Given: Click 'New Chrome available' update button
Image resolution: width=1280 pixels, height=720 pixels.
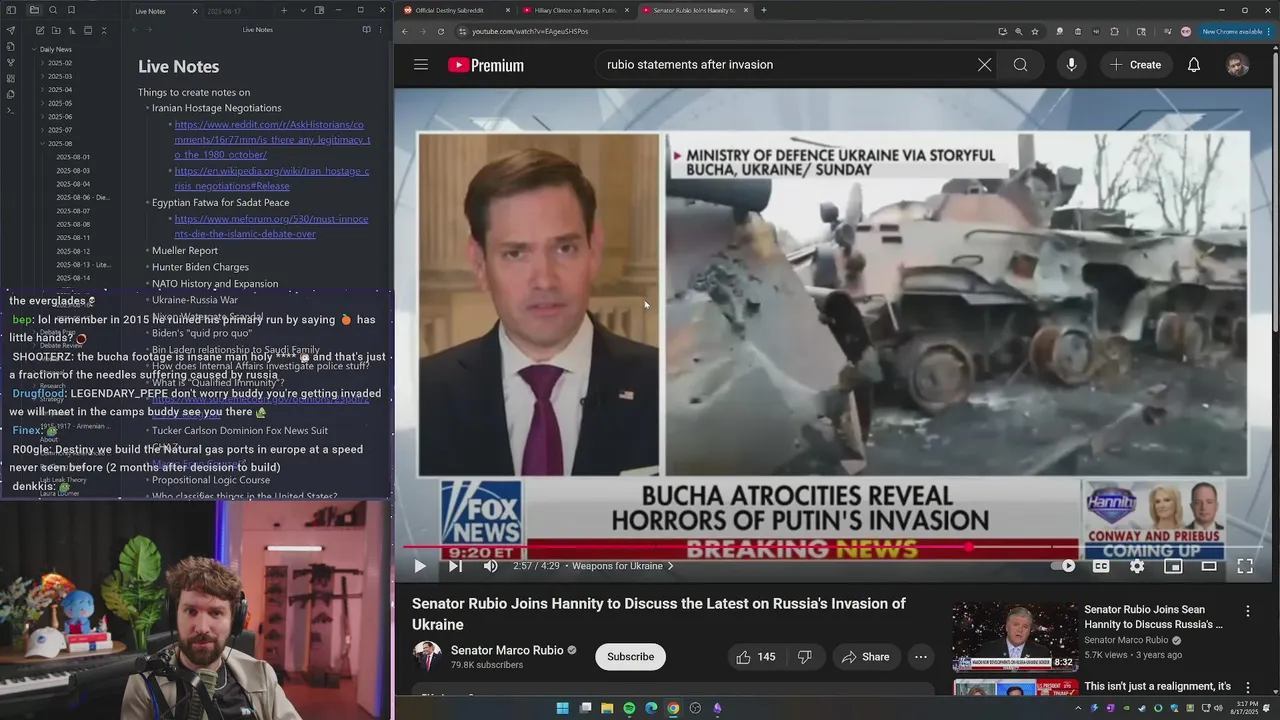Looking at the screenshot, I should (x=1237, y=31).
